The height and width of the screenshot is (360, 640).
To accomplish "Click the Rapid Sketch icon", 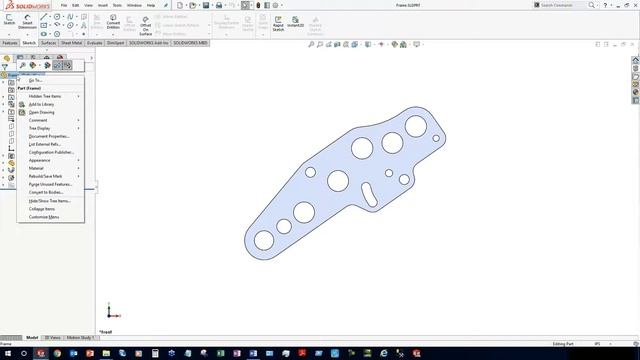I will tap(278, 23).
